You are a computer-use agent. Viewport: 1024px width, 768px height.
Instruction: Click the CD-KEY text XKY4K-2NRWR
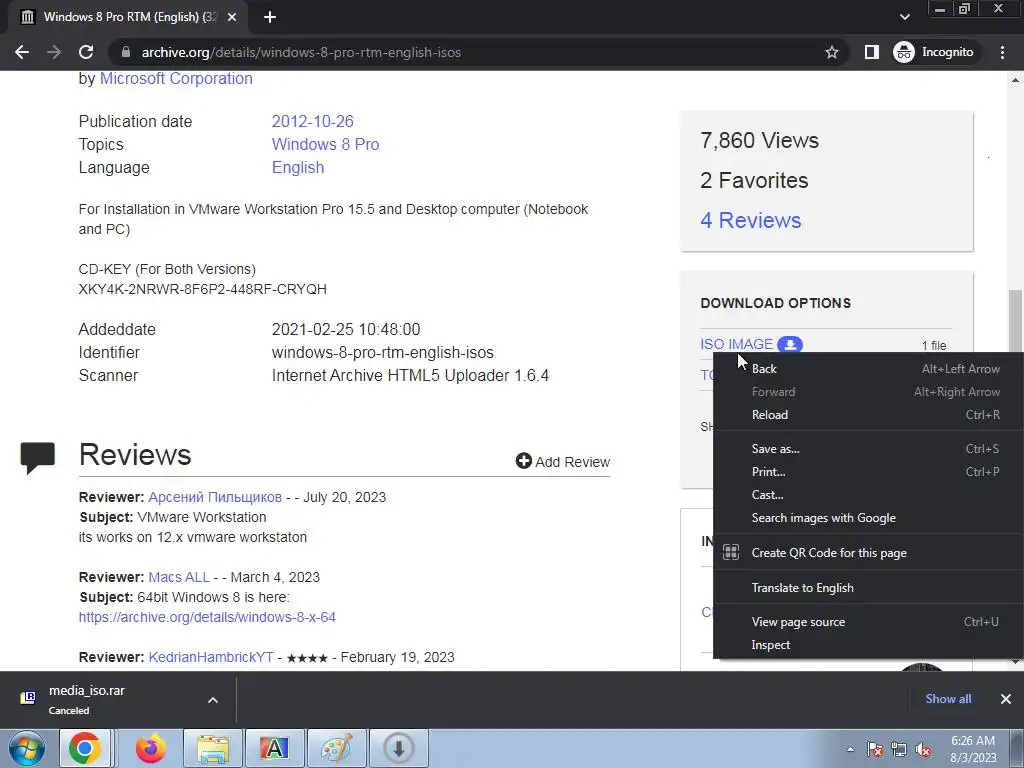tap(202, 289)
